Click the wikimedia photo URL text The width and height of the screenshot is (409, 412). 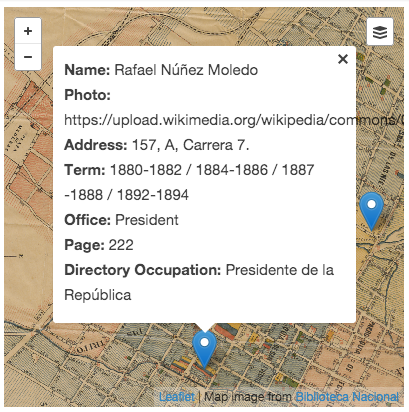[233, 120]
